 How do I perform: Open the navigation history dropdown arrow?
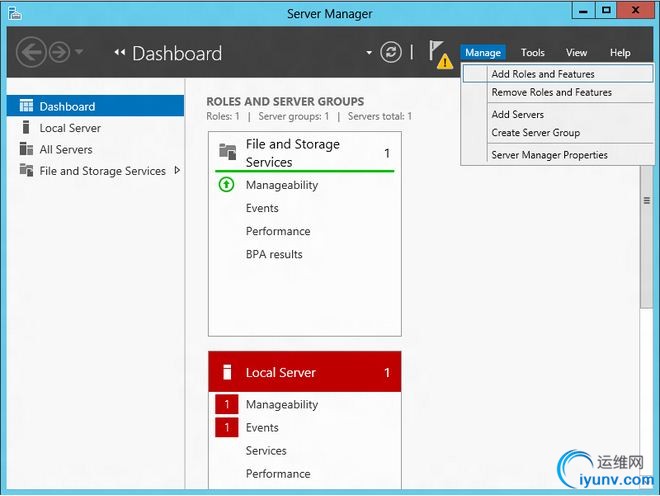(x=79, y=52)
